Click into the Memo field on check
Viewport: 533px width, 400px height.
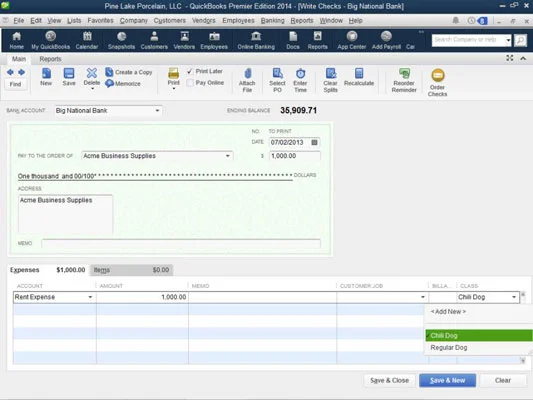(181, 243)
